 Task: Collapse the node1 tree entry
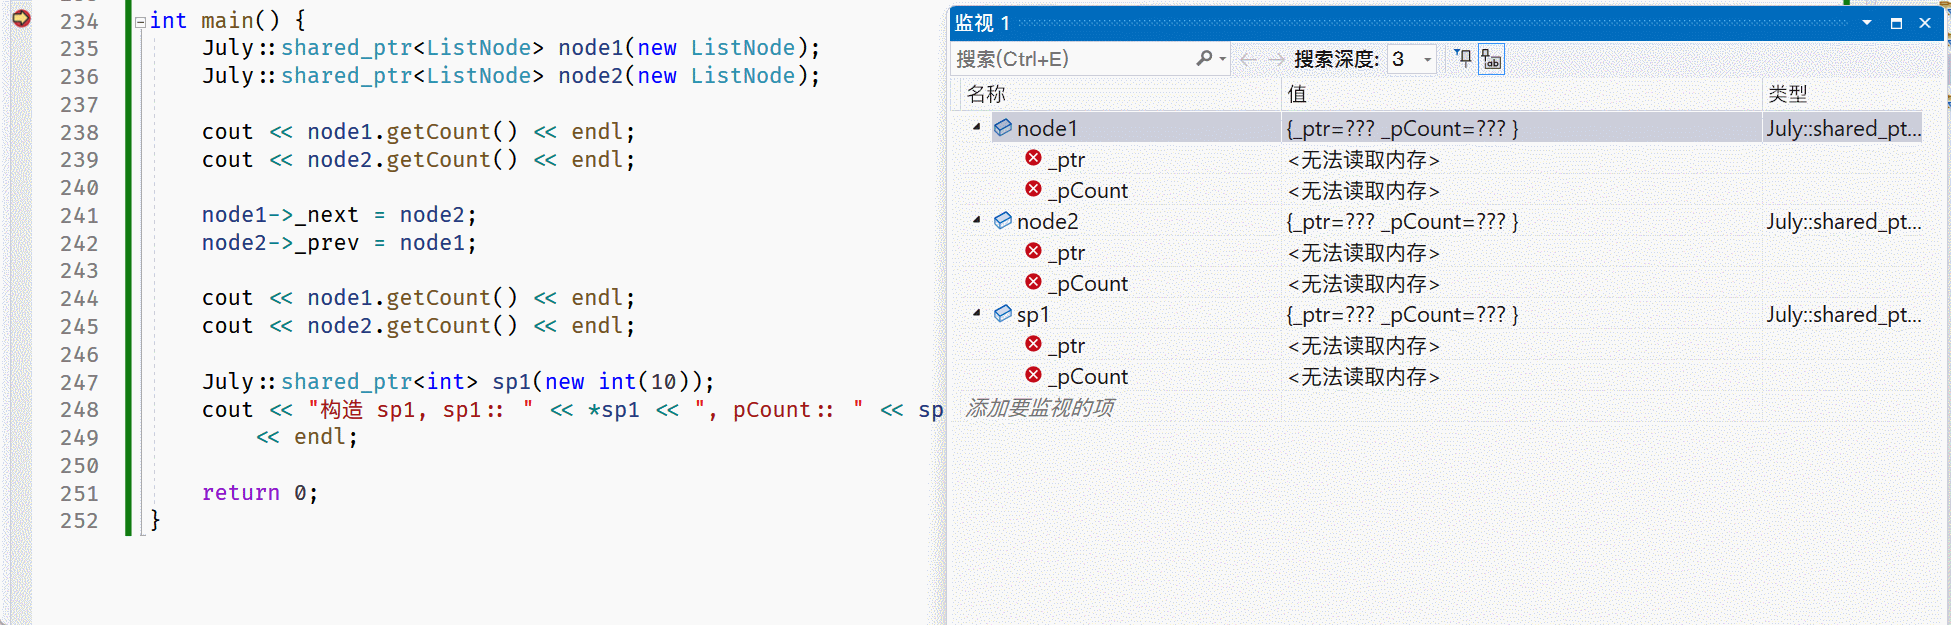[x=977, y=127]
